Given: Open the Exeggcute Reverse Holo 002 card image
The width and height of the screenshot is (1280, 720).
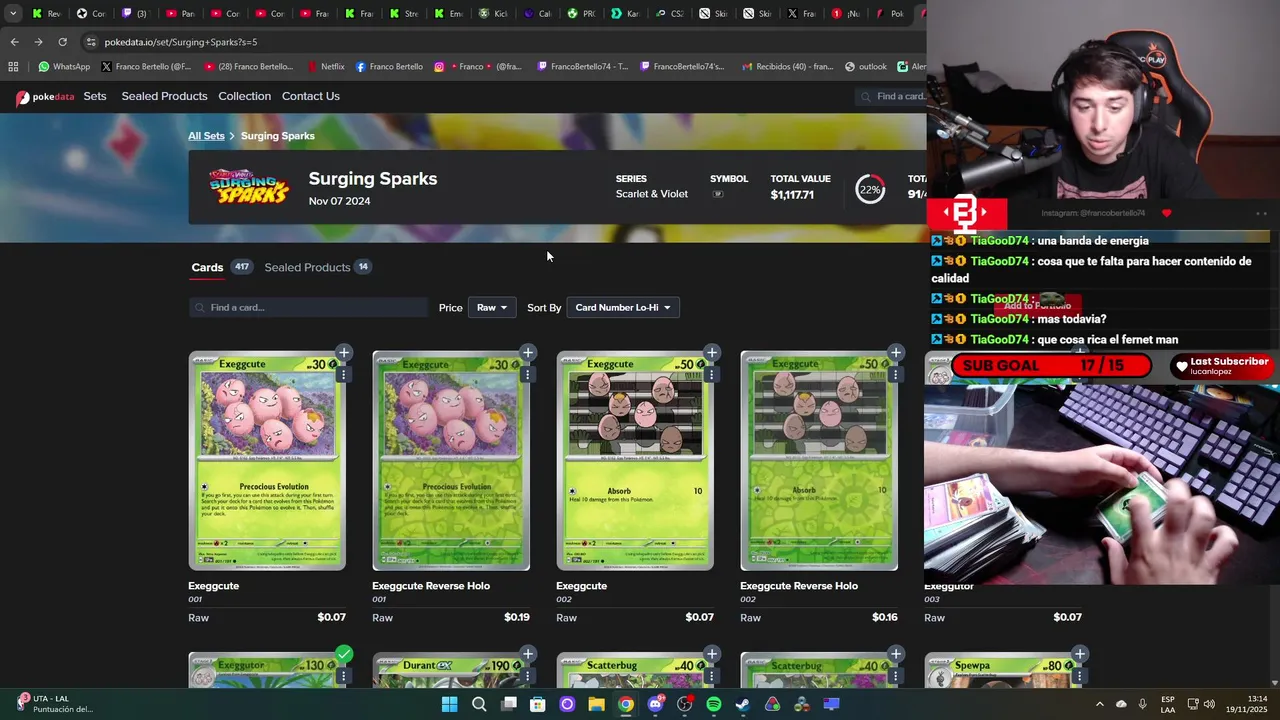Looking at the screenshot, I should pos(819,461).
